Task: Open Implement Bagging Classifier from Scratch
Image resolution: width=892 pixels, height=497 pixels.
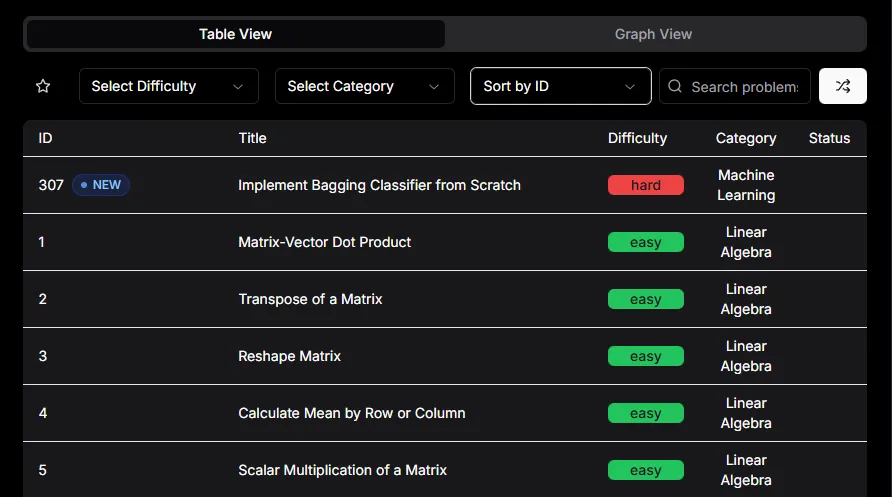Action: (x=379, y=185)
